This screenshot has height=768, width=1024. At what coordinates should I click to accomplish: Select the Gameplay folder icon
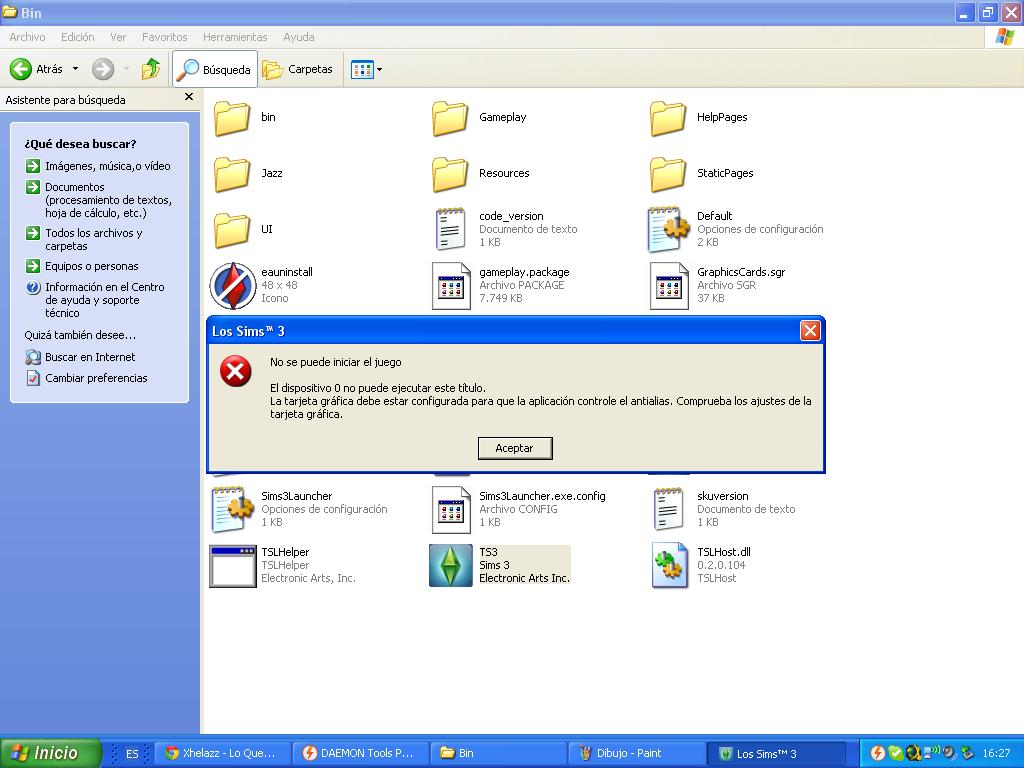(449, 118)
